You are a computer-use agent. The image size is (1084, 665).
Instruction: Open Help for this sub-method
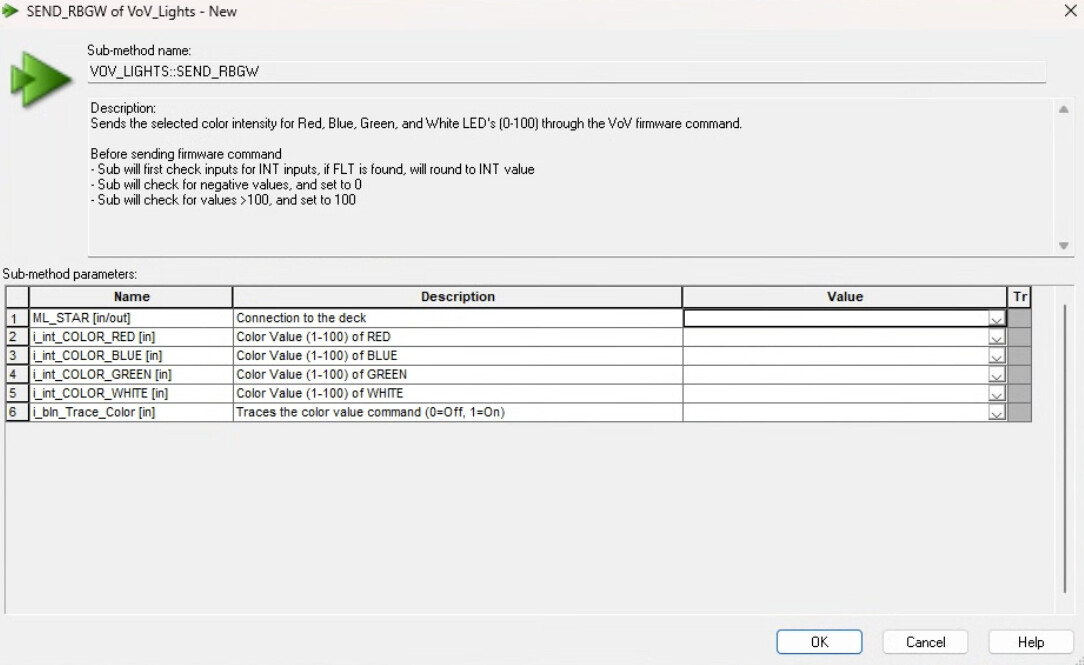point(1031,641)
